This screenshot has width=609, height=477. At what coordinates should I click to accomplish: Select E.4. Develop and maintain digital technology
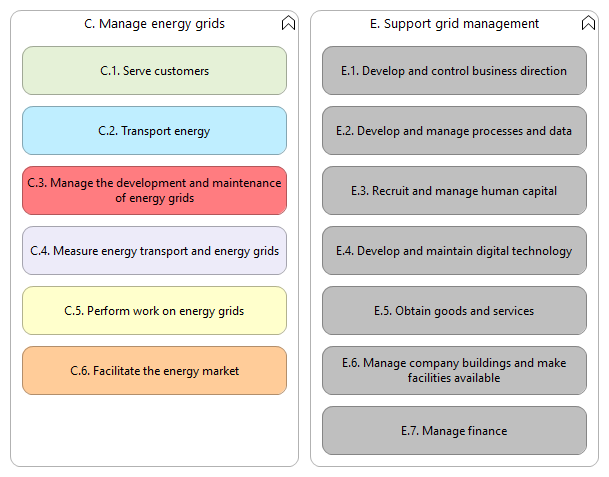coord(454,251)
